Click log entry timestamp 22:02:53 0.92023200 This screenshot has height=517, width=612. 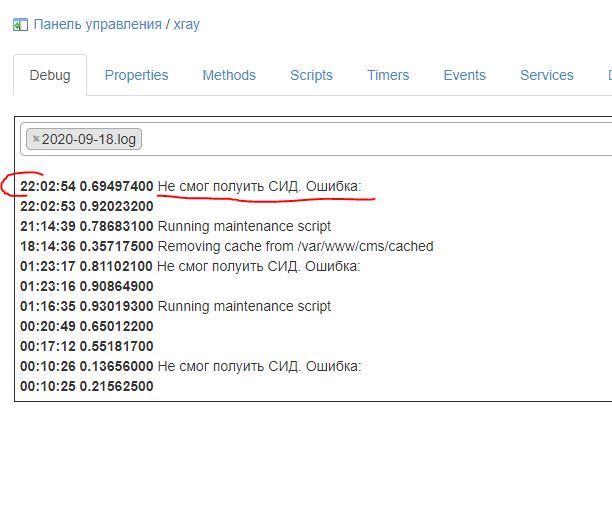tap(87, 206)
